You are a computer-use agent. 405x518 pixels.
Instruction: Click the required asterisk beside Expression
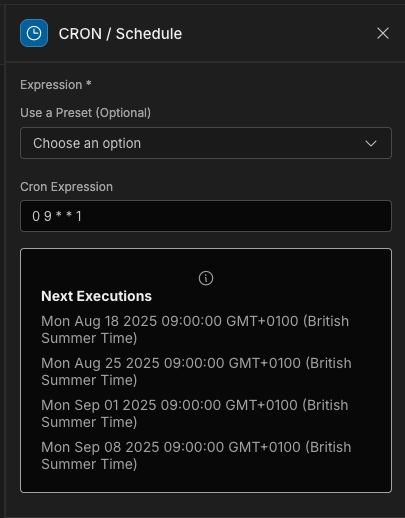[x=88, y=83]
